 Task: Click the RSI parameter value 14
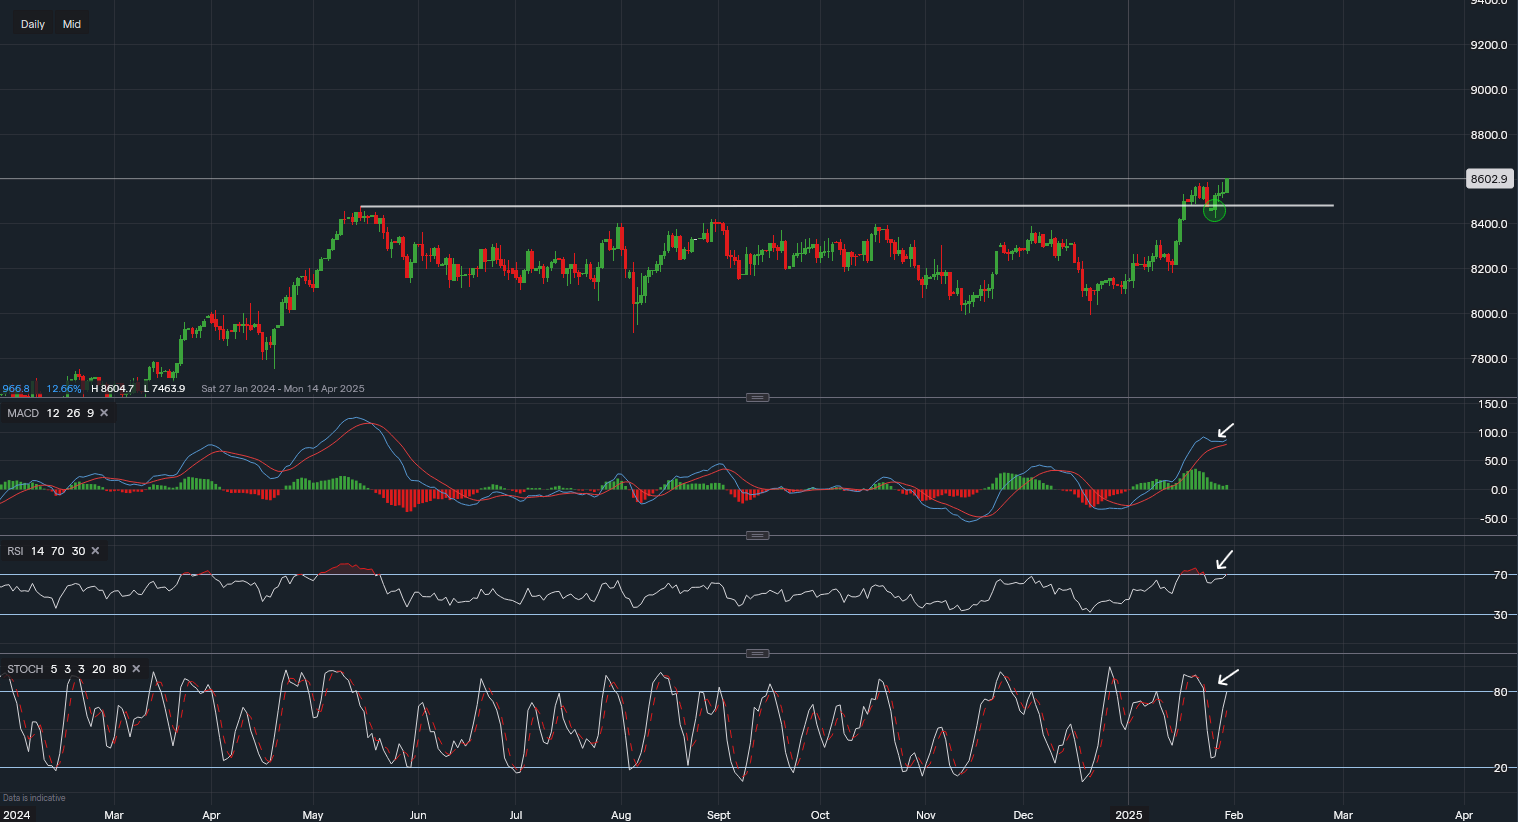tap(37, 550)
